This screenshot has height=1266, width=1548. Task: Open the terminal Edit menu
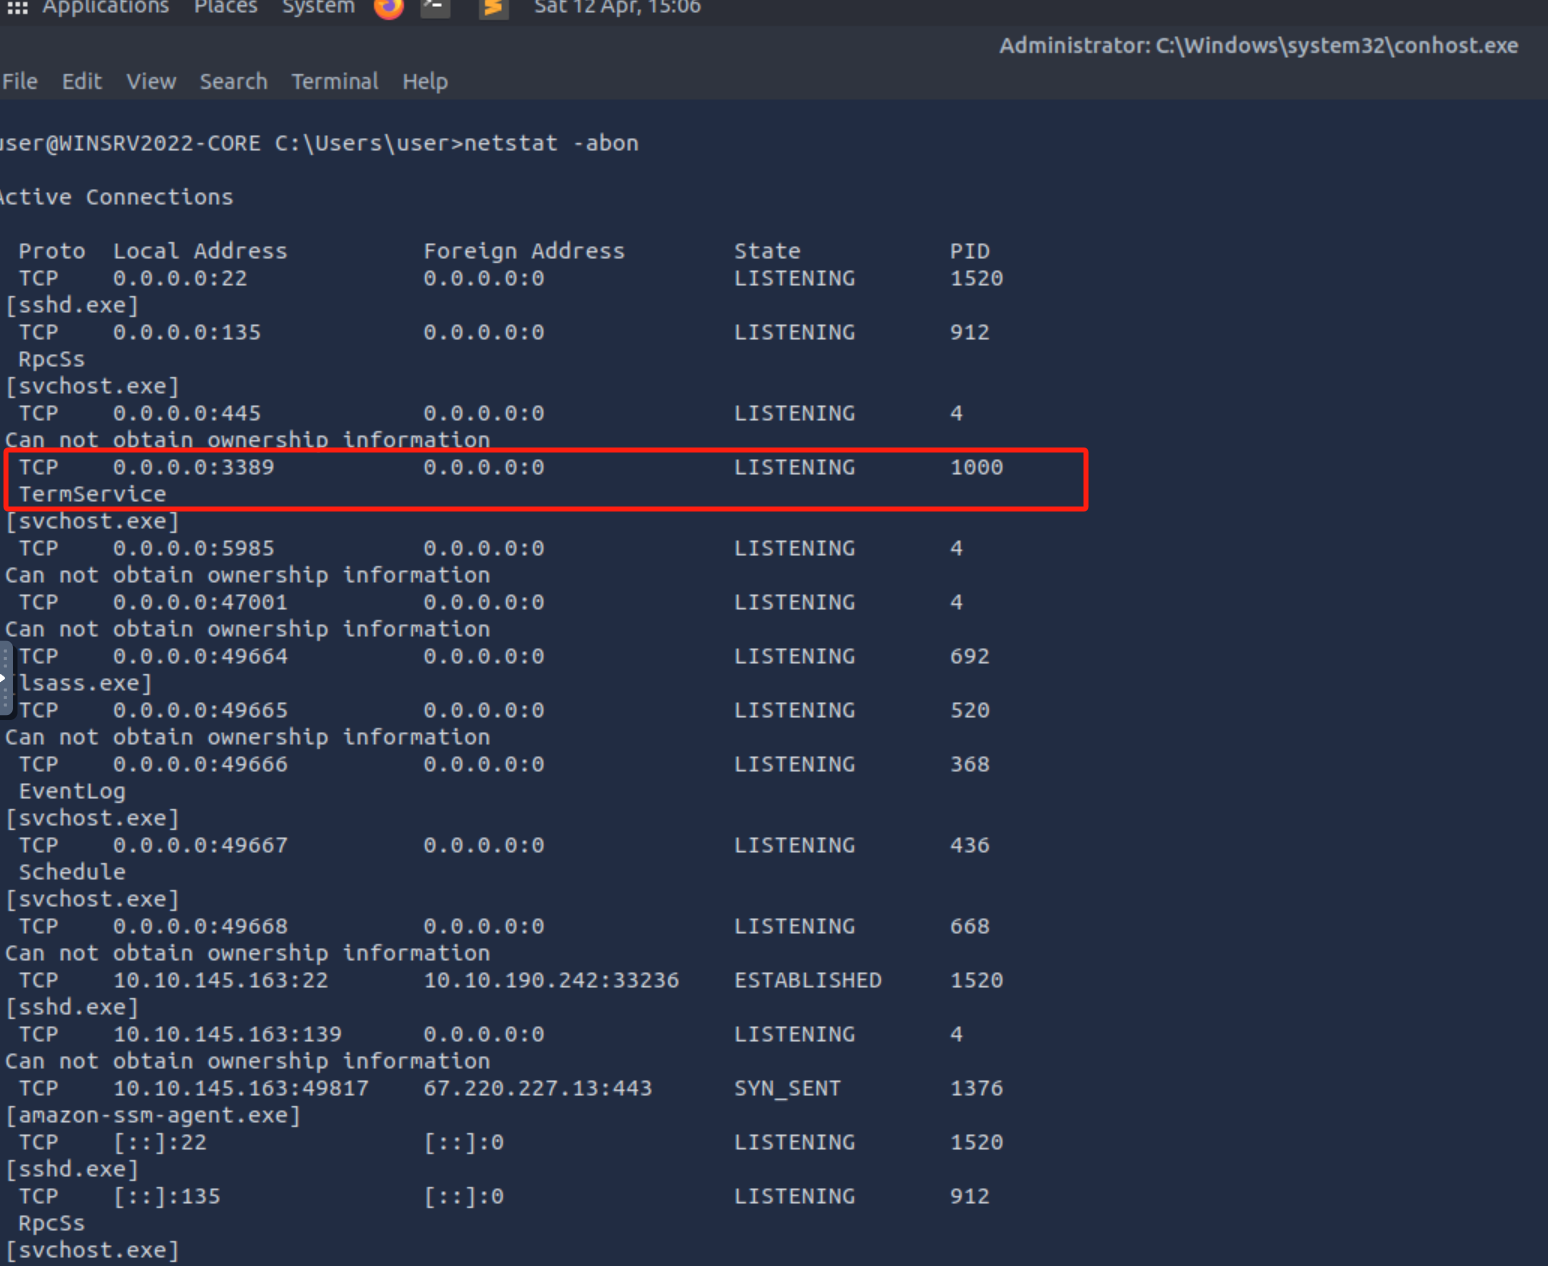(x=82, y=81)
